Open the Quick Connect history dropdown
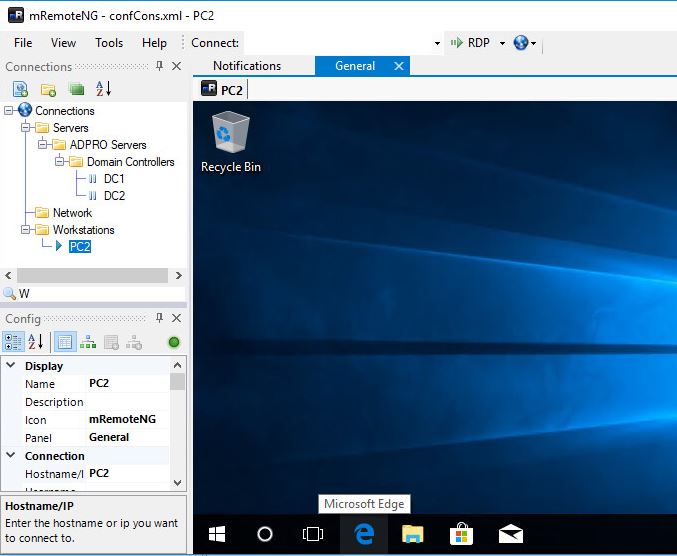 437,43
